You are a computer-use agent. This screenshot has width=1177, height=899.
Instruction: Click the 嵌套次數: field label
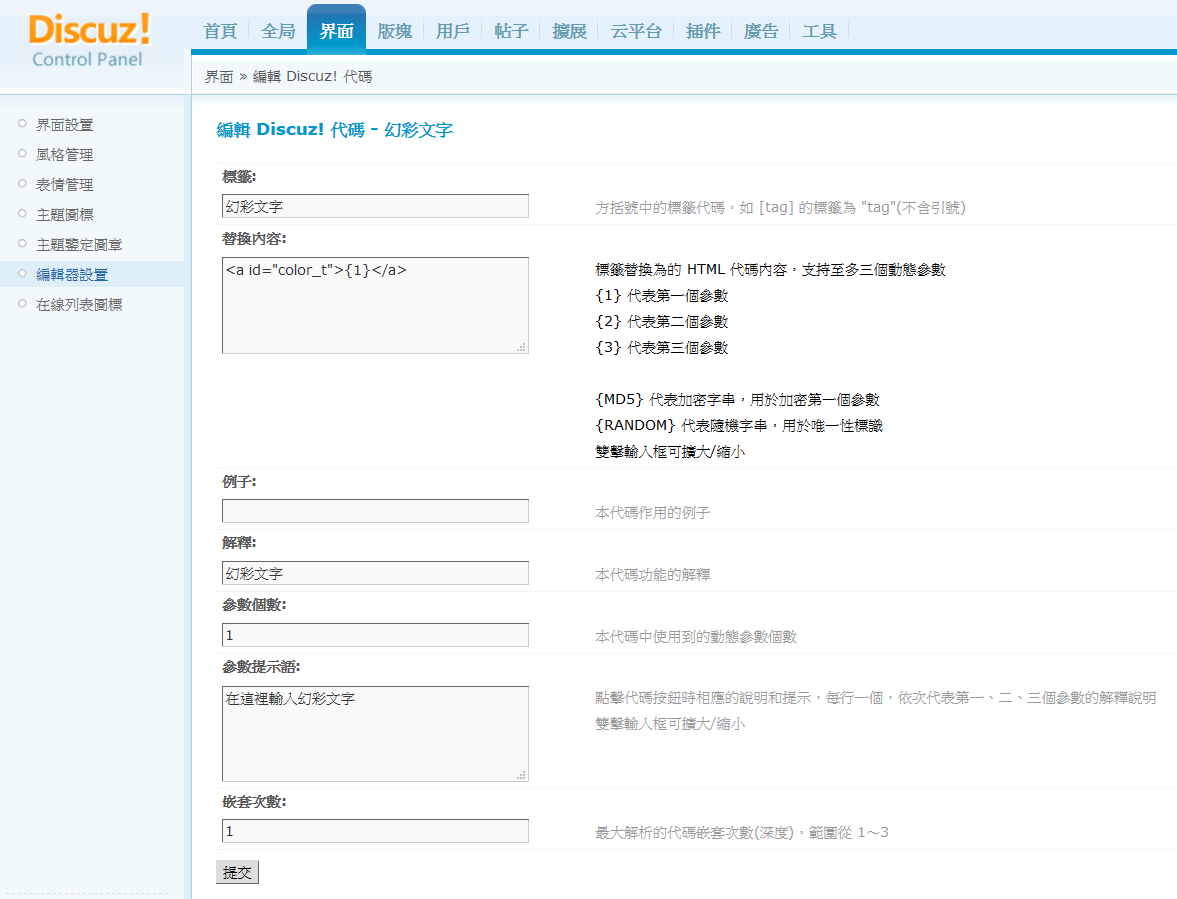(x=254, y=801)
